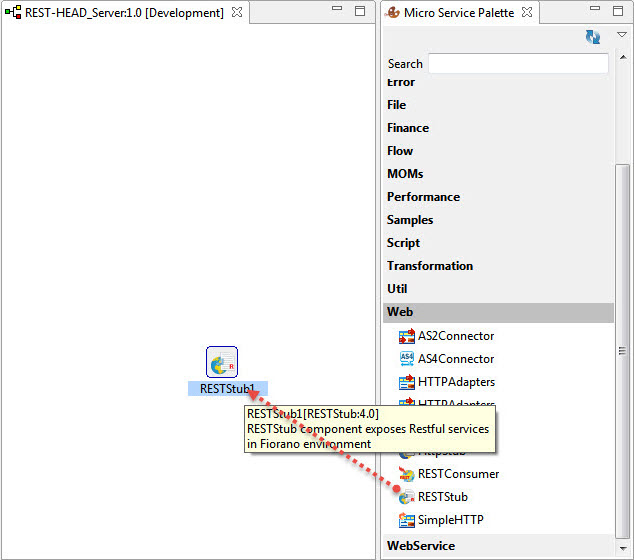Collapse the Web category
634x560 pixels.
click(x=498, y=312)
